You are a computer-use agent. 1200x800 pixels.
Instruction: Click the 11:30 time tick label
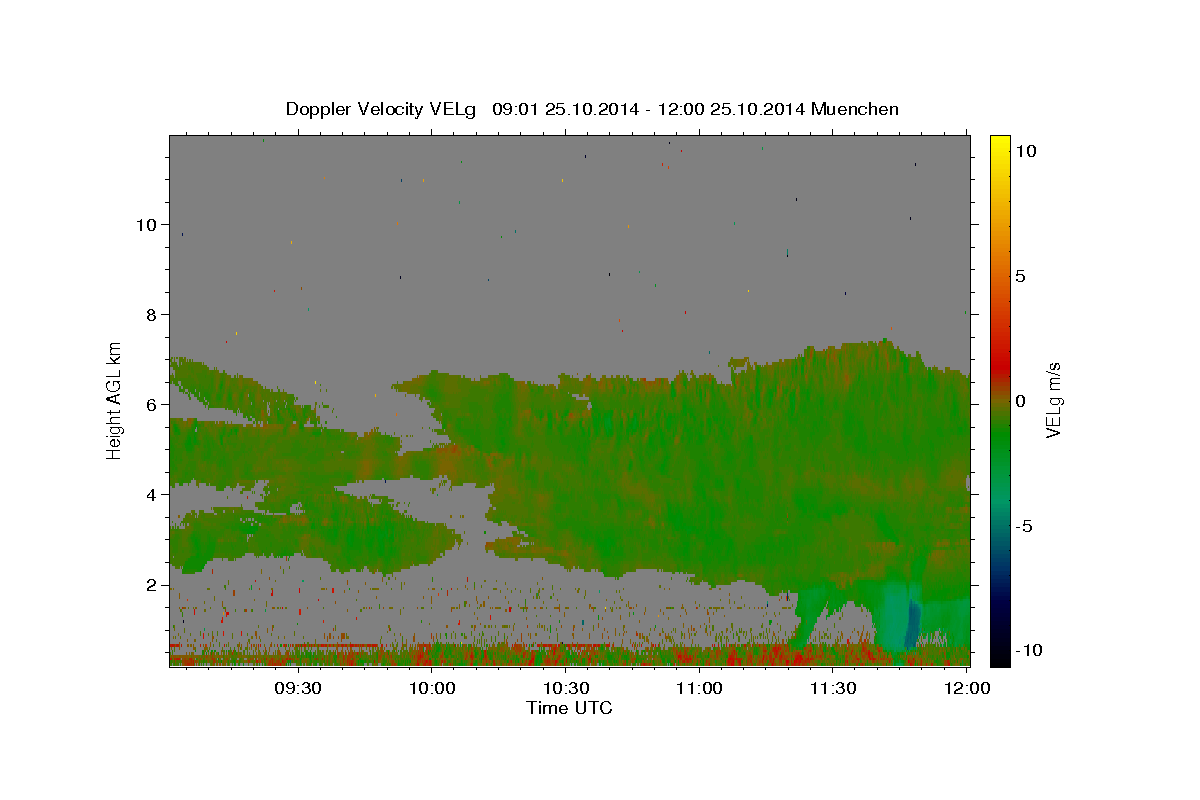tap(833, 688)
